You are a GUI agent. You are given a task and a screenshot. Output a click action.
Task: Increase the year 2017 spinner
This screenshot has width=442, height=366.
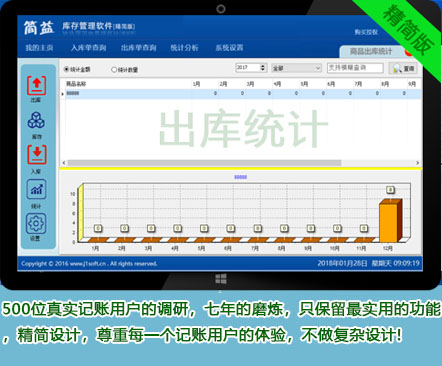coord(263,66)
